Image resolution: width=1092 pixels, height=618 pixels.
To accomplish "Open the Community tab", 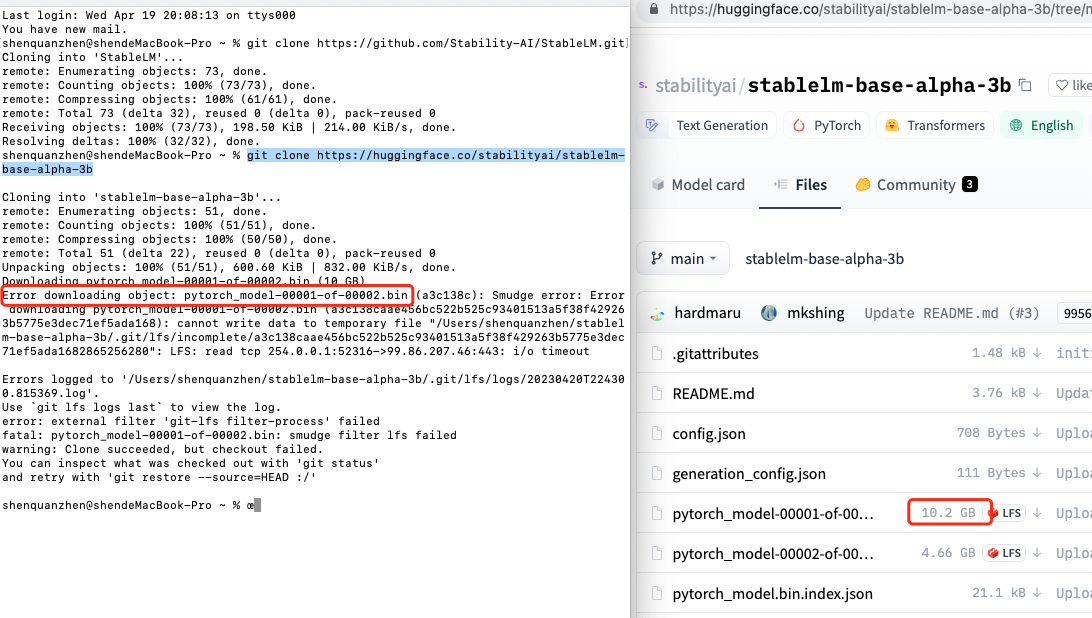I will pos(916,185).
